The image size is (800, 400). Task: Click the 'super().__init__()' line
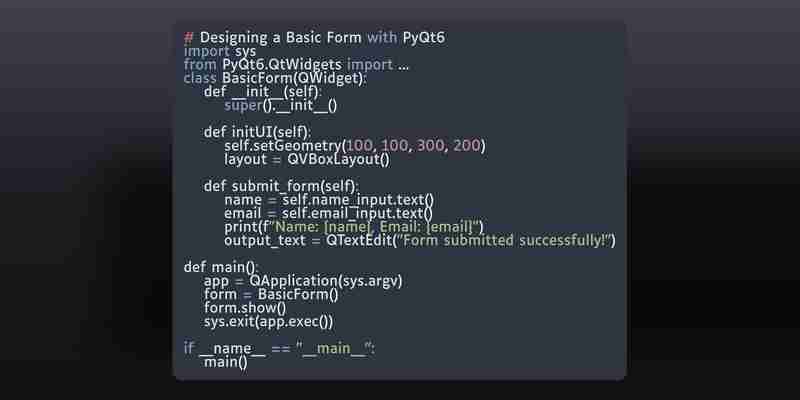(281, 106)
